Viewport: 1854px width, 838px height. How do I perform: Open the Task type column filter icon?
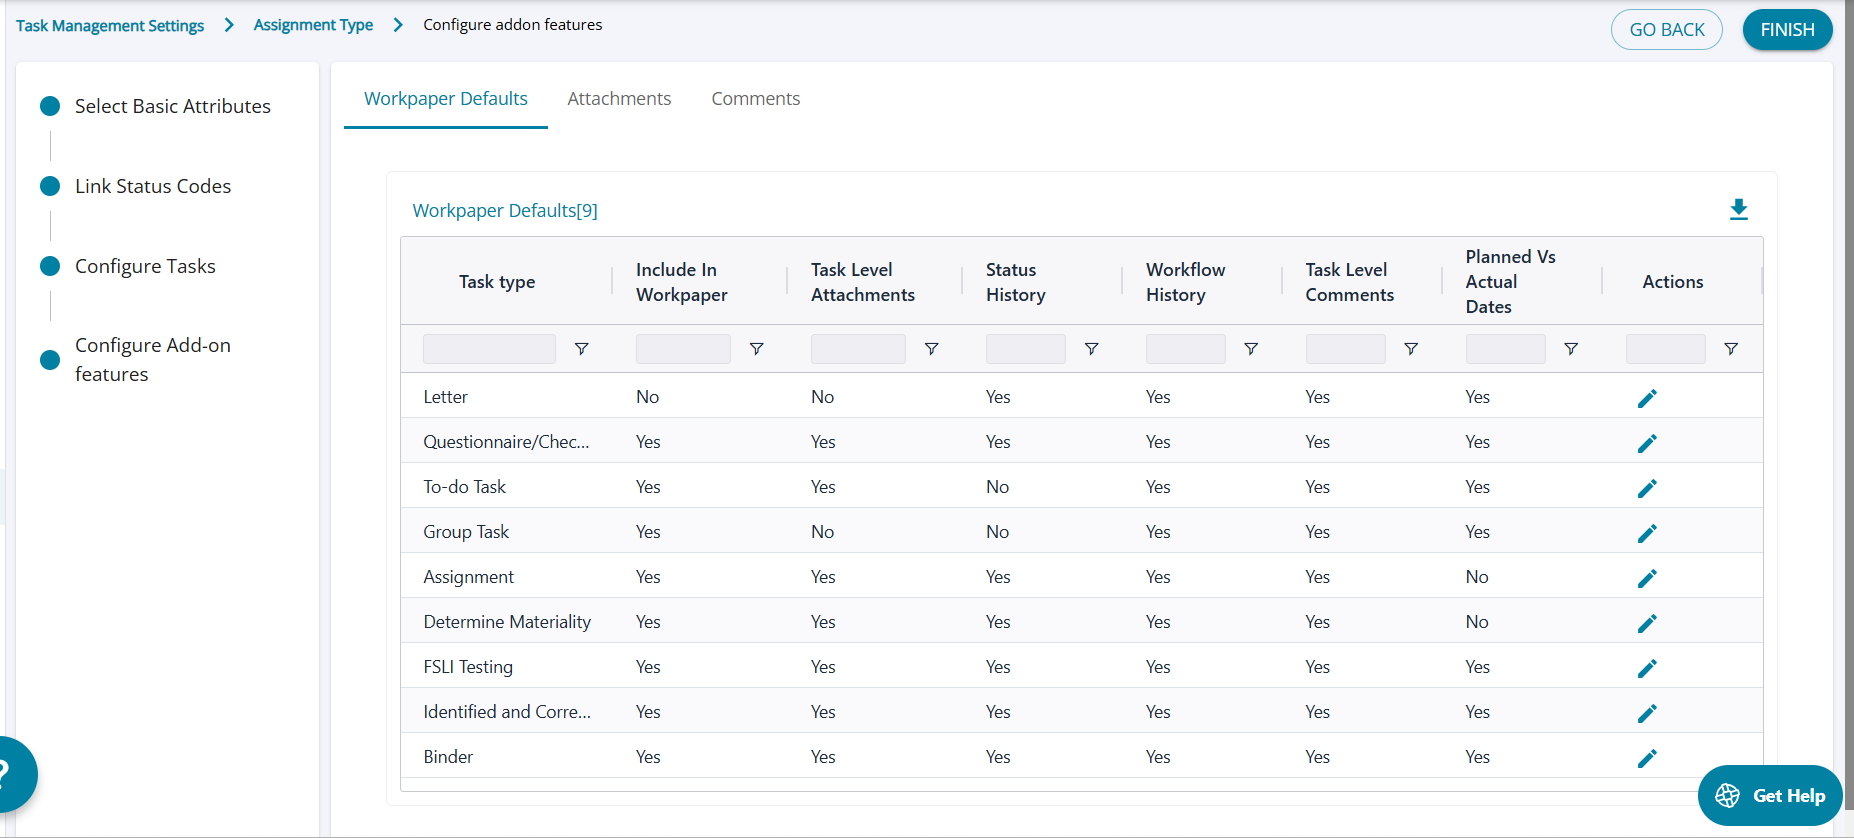[581, 349]
